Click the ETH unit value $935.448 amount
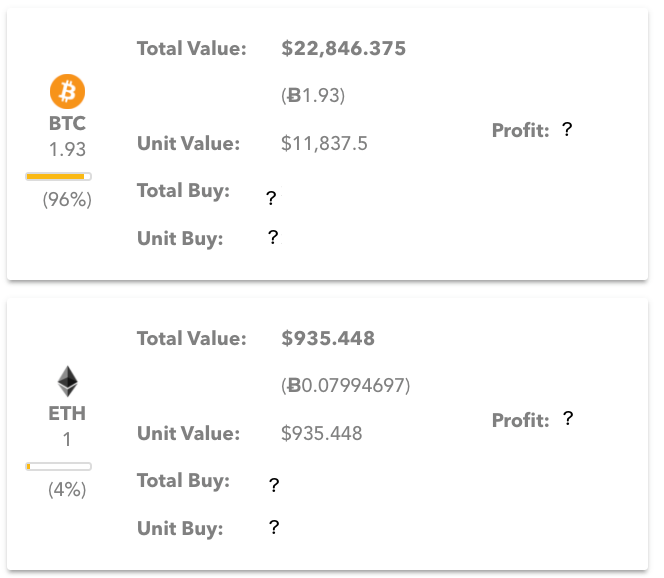 tap(321, 434)
